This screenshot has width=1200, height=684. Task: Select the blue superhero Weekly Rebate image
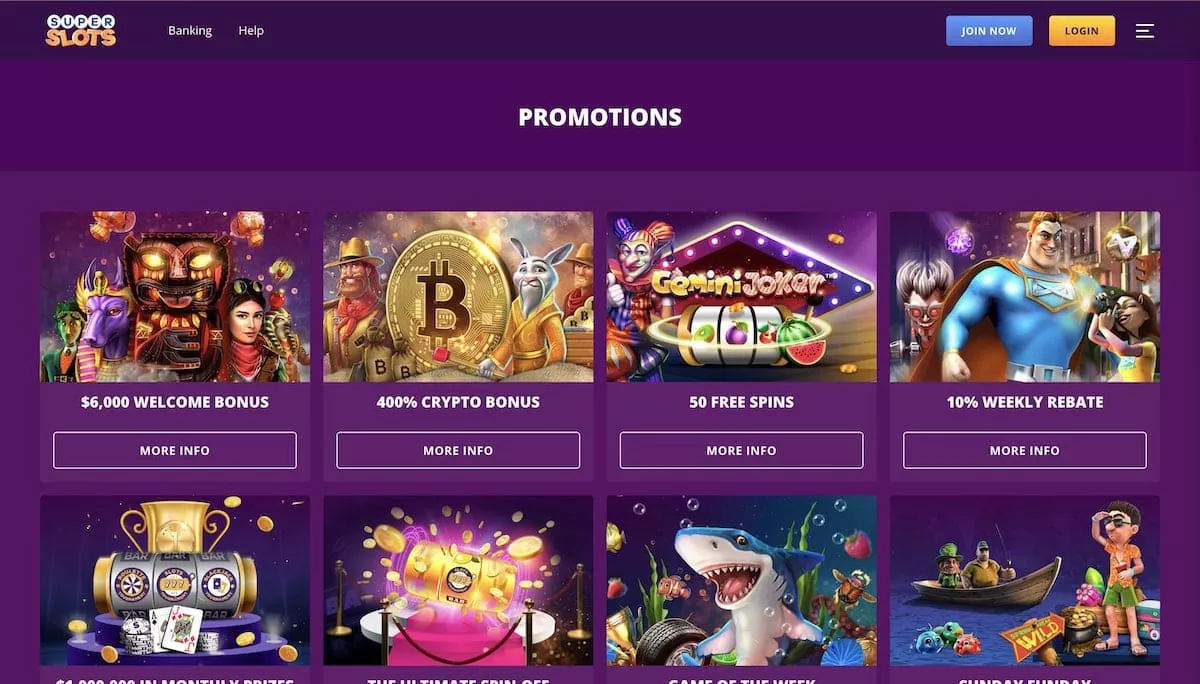(1024, 296)
